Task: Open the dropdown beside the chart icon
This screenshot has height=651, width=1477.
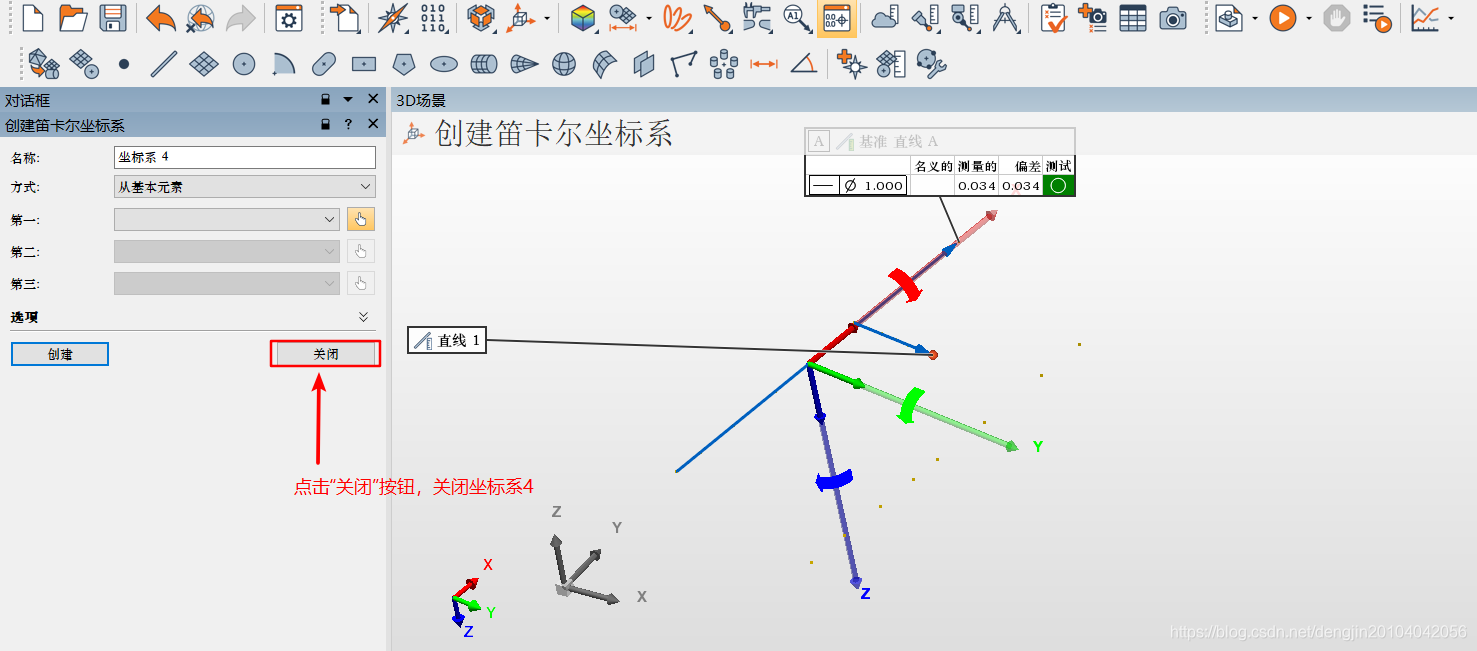Action: click(x=1450, y=18)
